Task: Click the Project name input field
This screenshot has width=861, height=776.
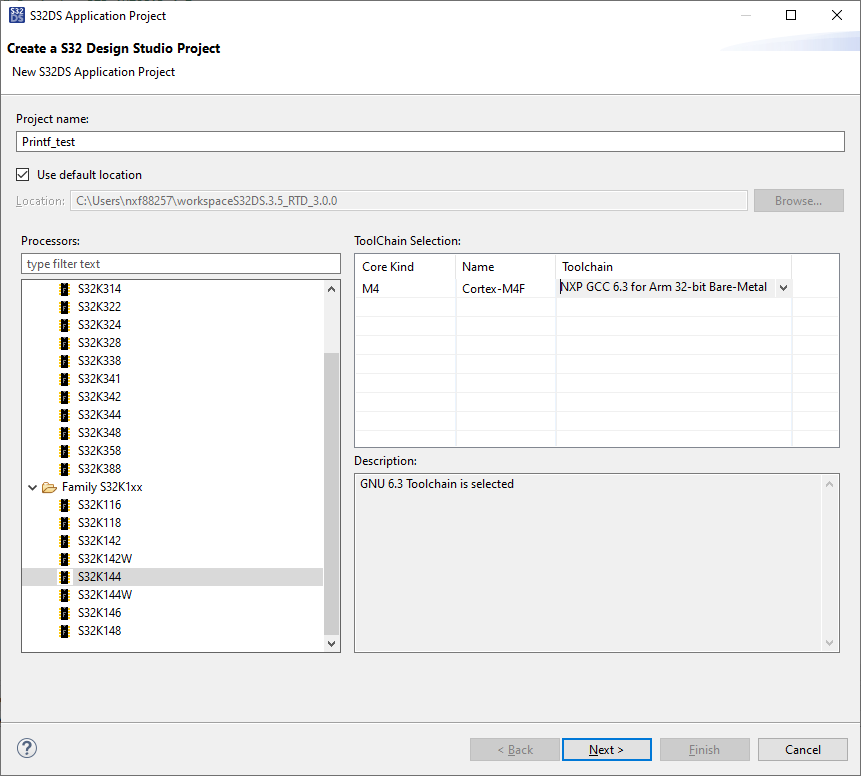Action: click(x=430, y=141)
